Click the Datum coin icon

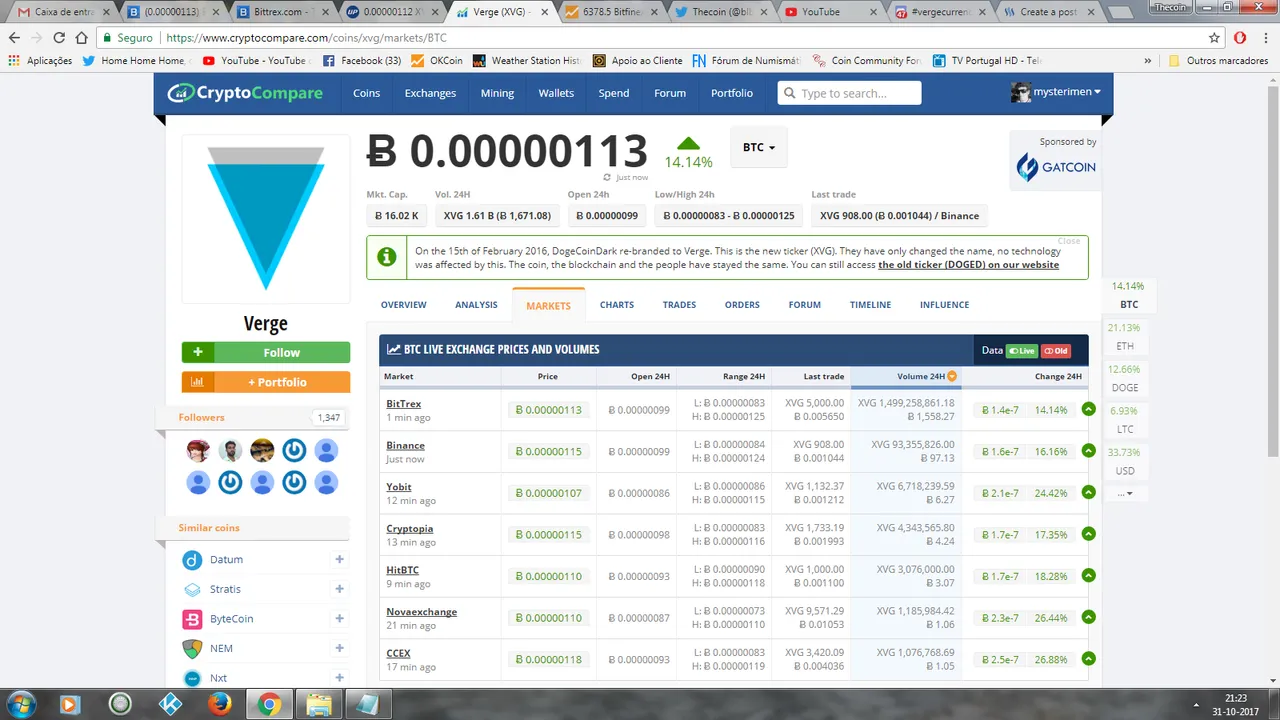(x=193, y=560)
